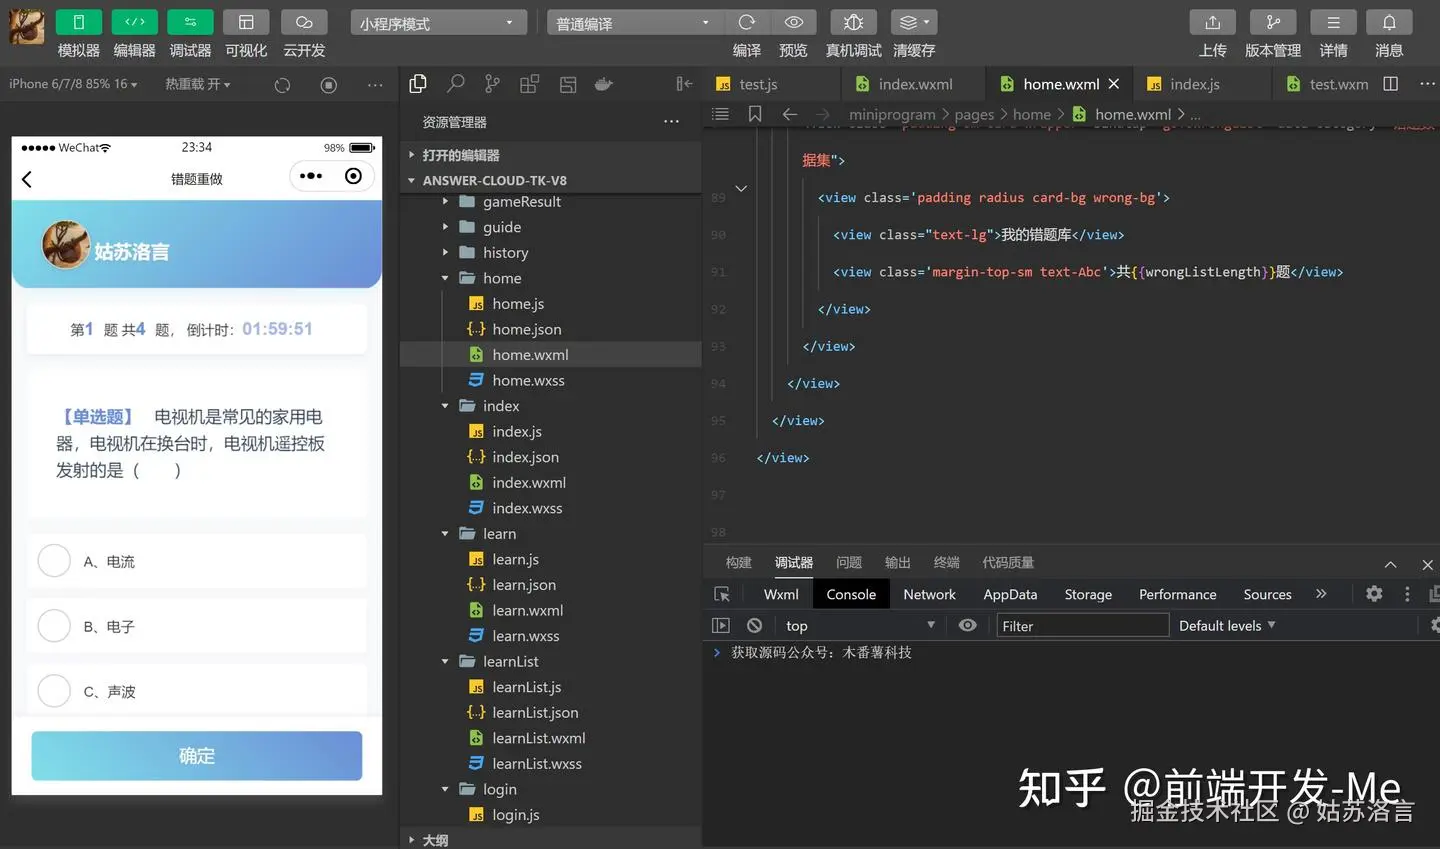Toggle the debugger panel button
This screenshot has width=1440, height=849.
(x=190, y=22)
